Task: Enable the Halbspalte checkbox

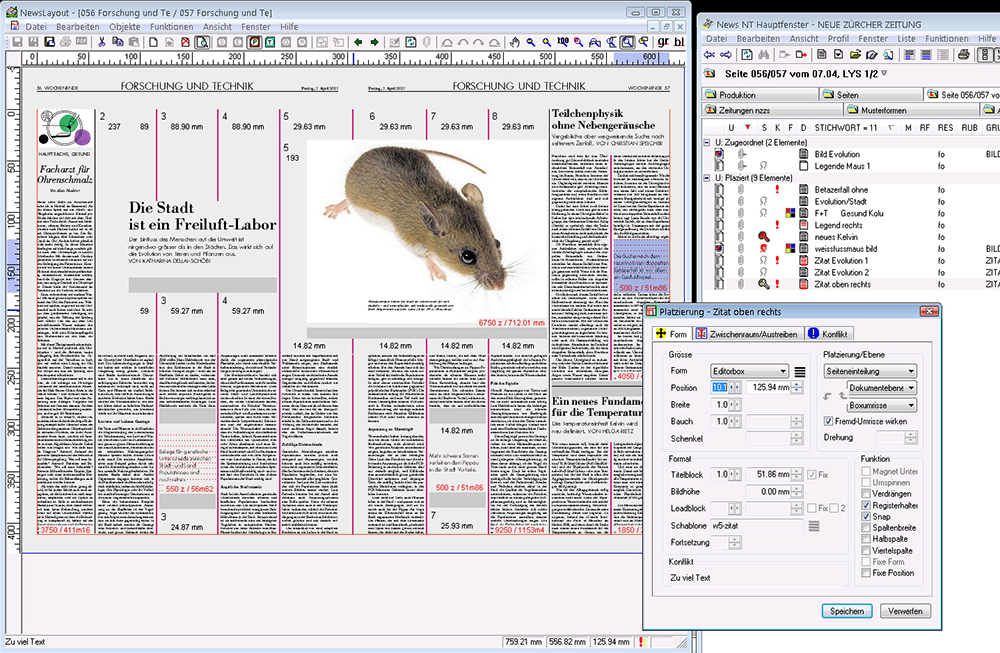Action: coord(866,539)
